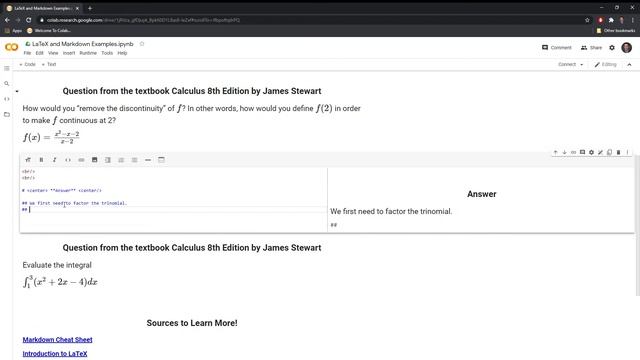
Task: Toggle heading formatting in text cell toolbar
Action: pyautogui.click(x=28, y=160)
